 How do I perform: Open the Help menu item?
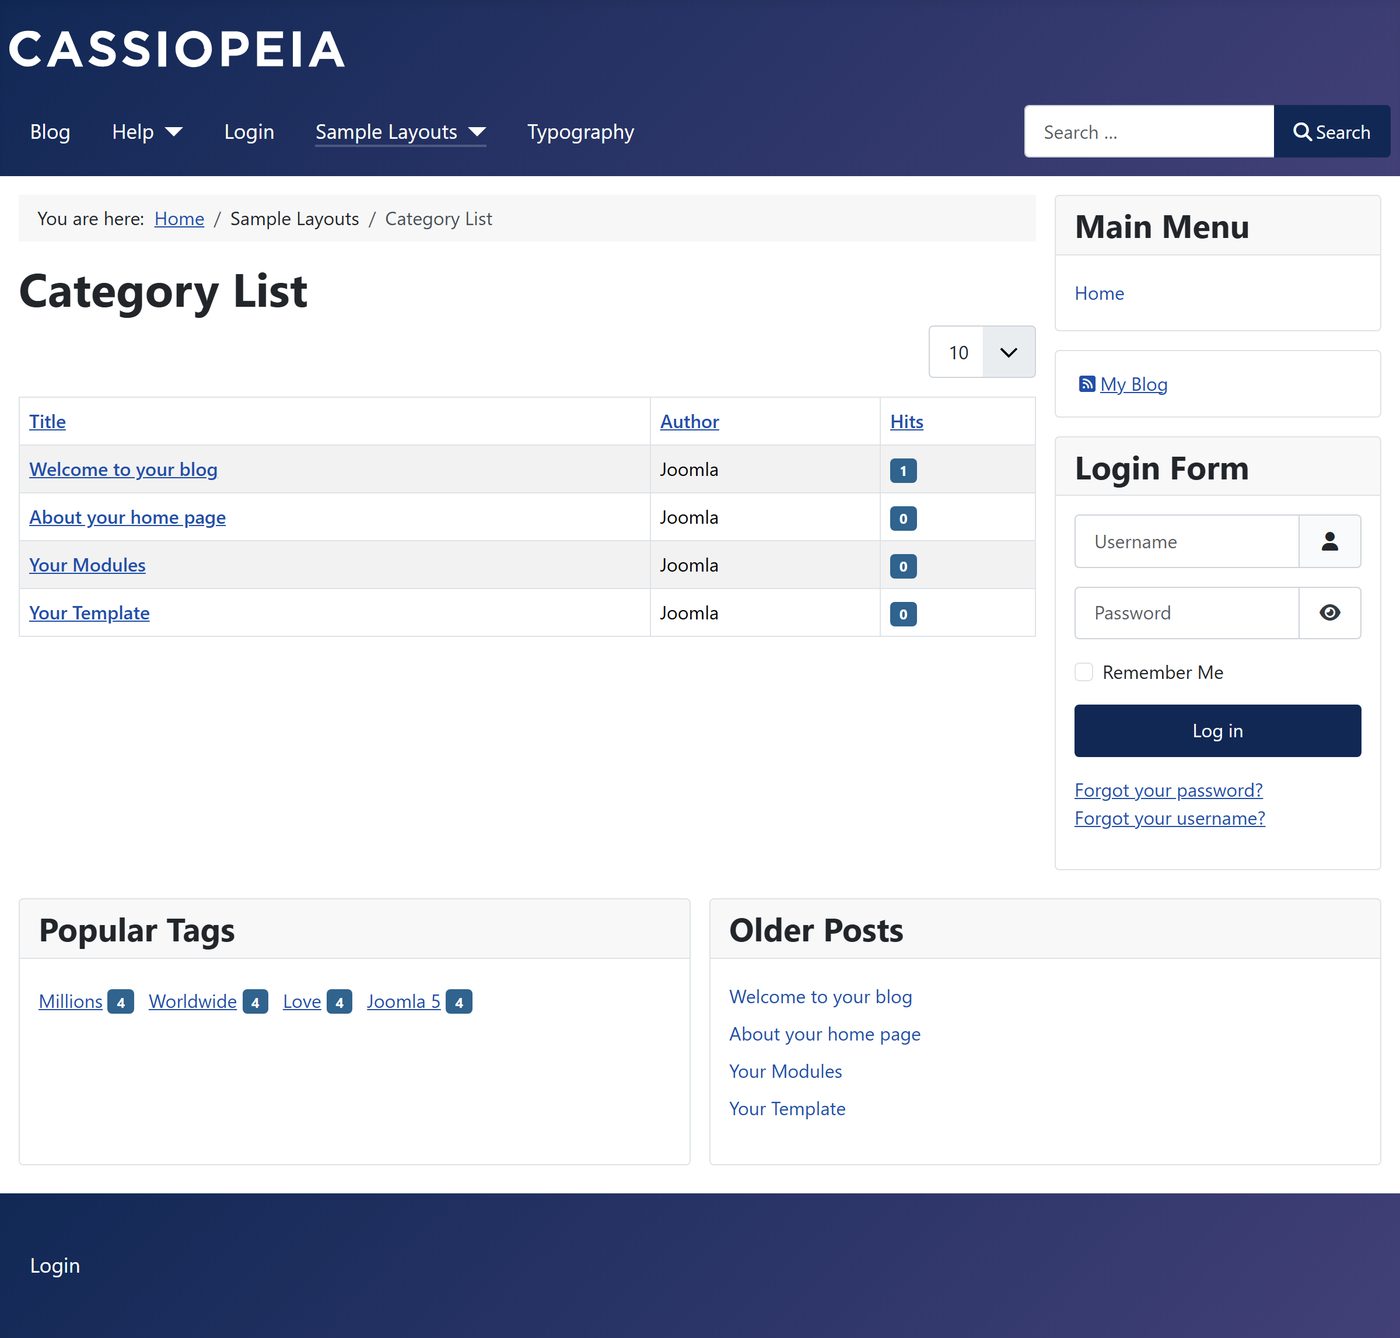pos(133,132)
